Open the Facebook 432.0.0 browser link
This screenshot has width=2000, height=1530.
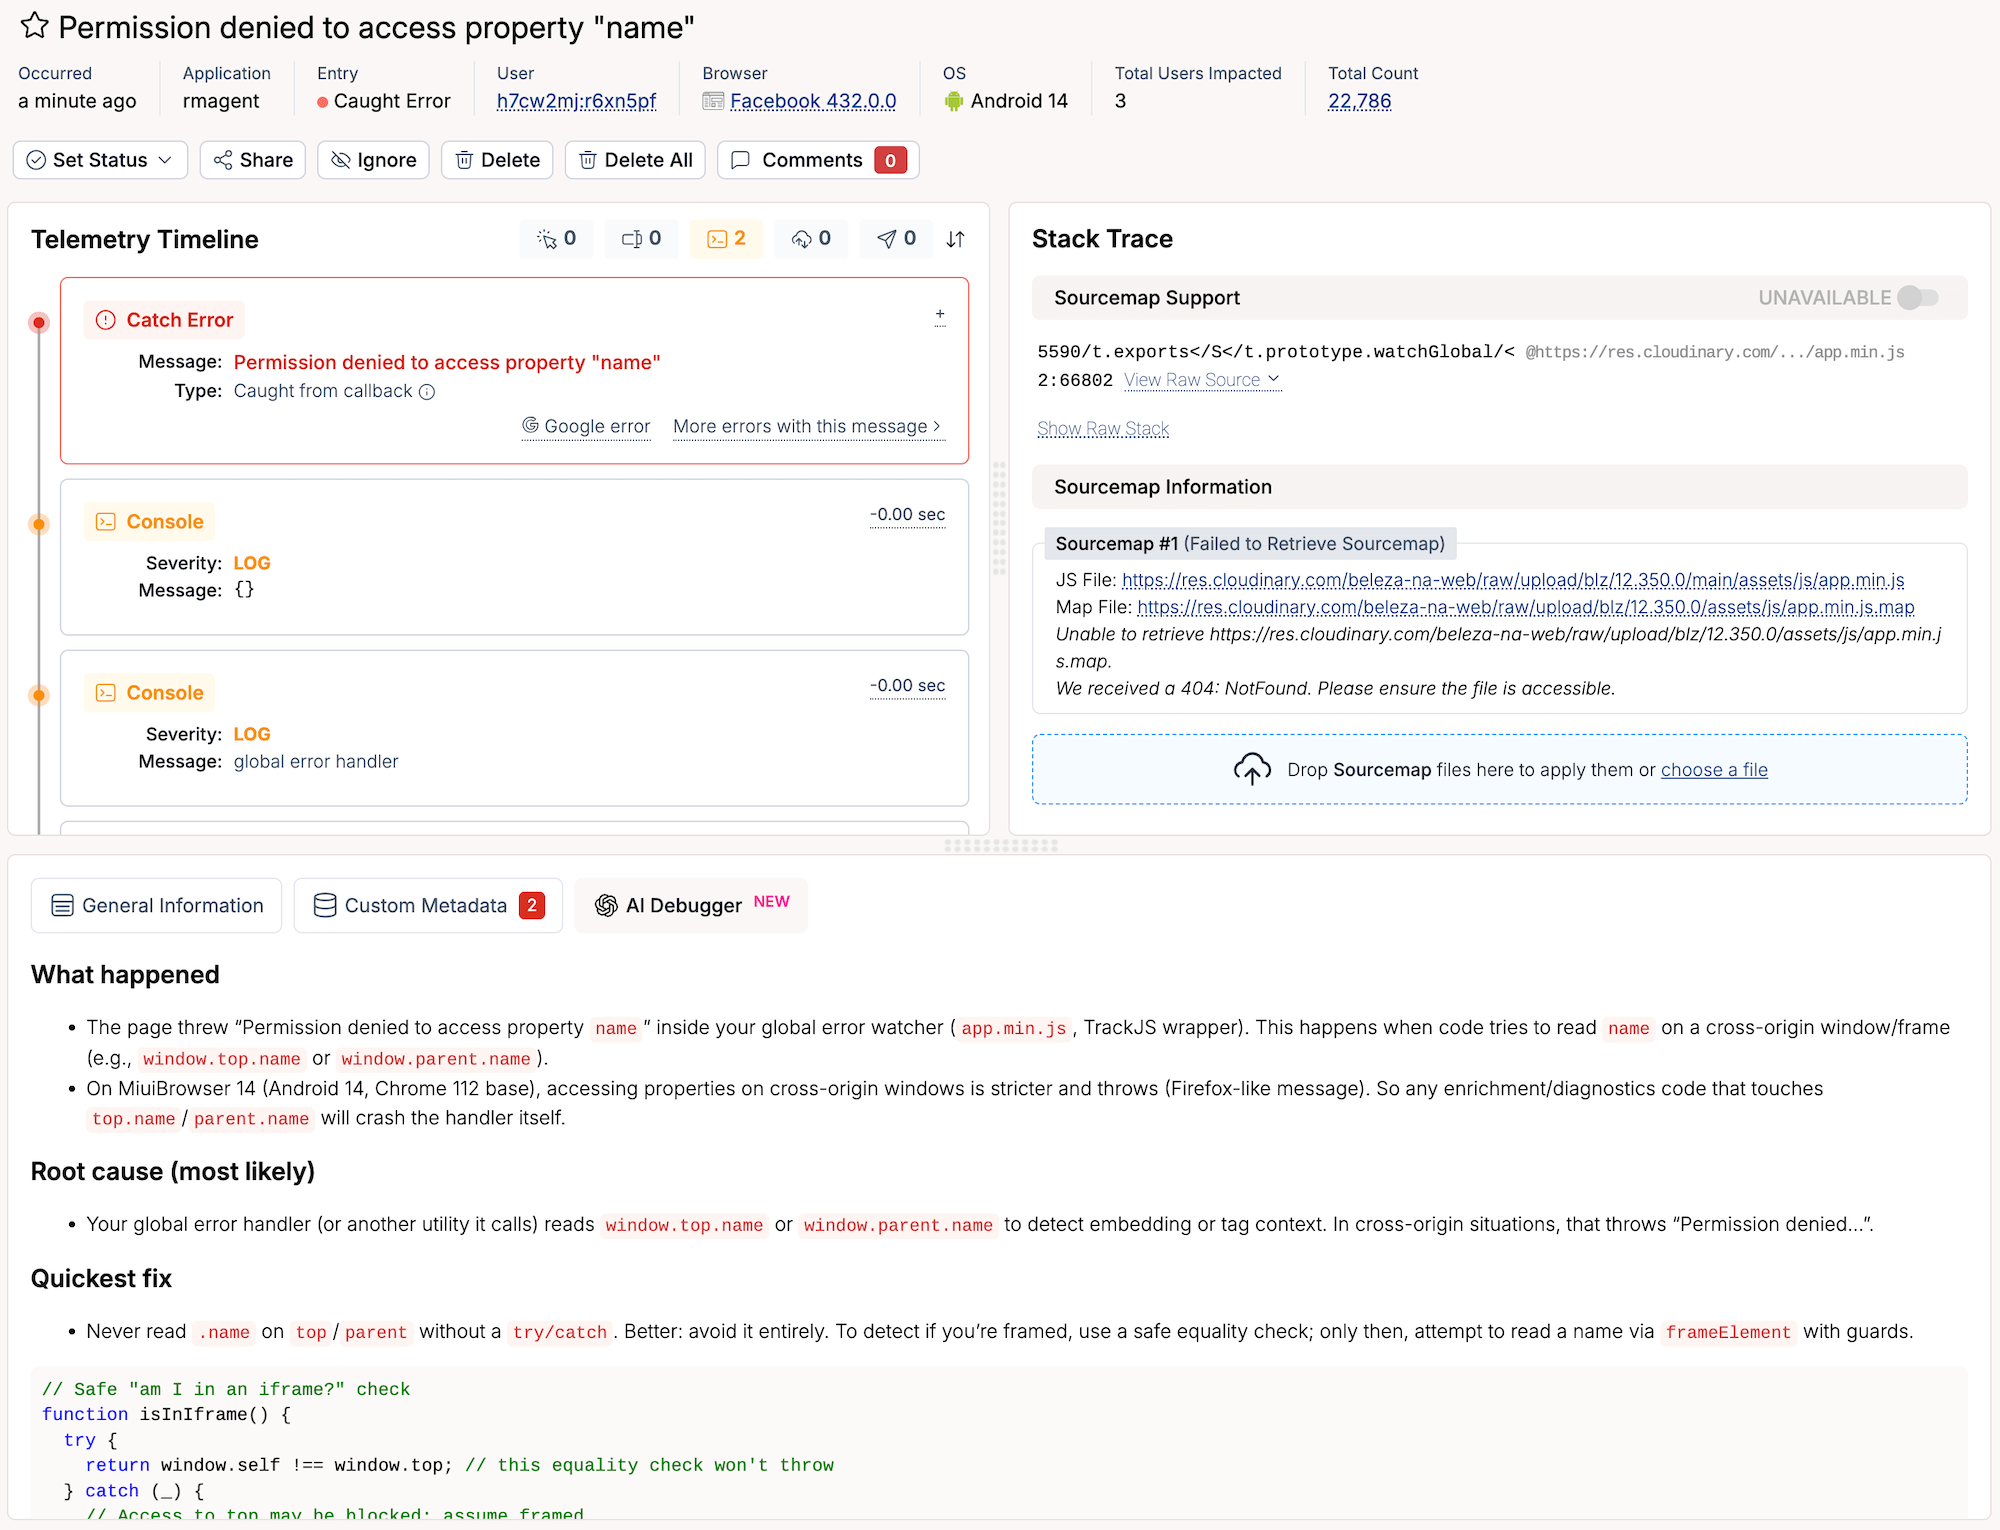click(813, 101)
